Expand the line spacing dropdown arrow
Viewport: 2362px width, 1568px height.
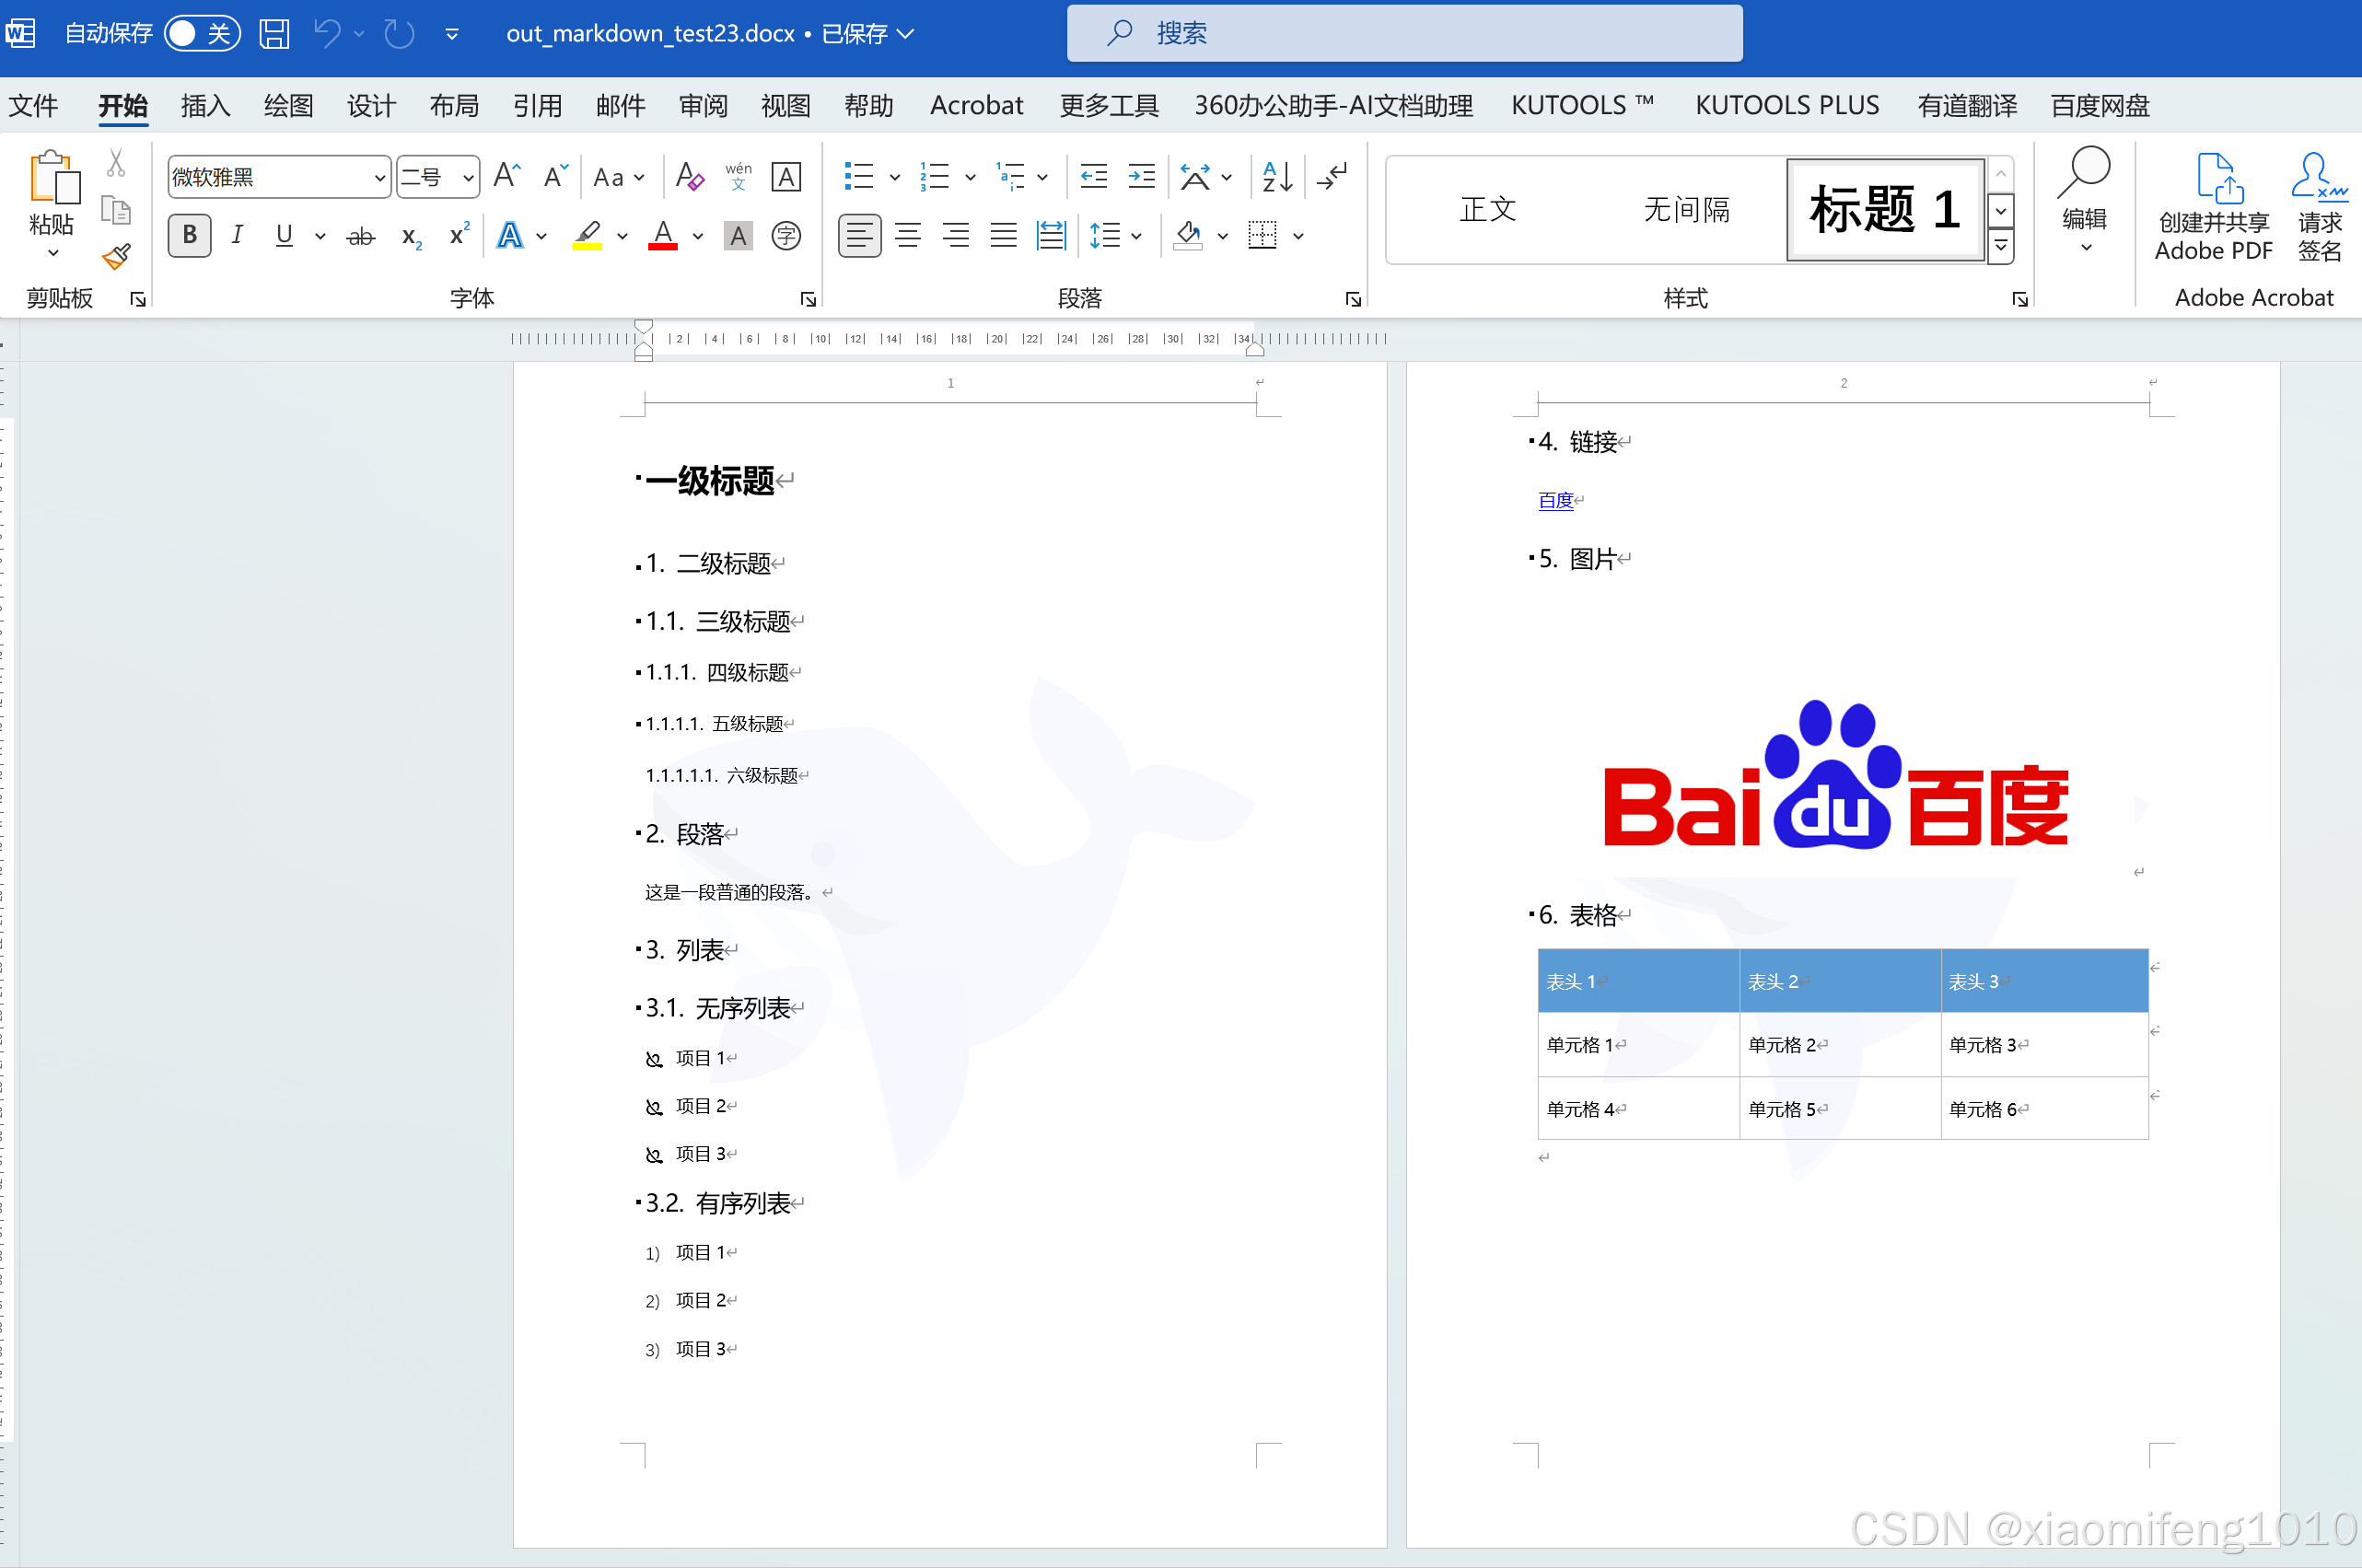pos(1136,237)
